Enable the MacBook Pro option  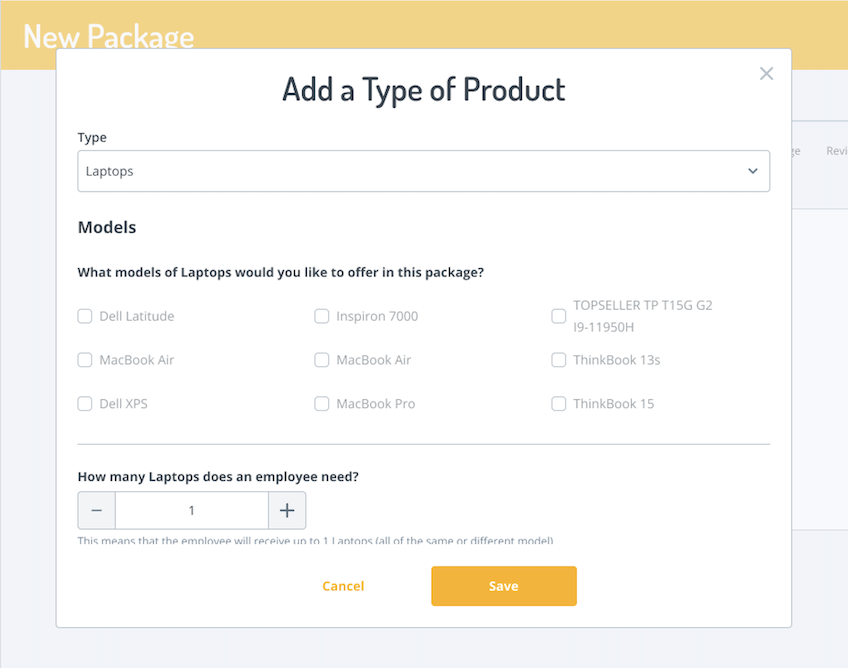click(322, 404)
